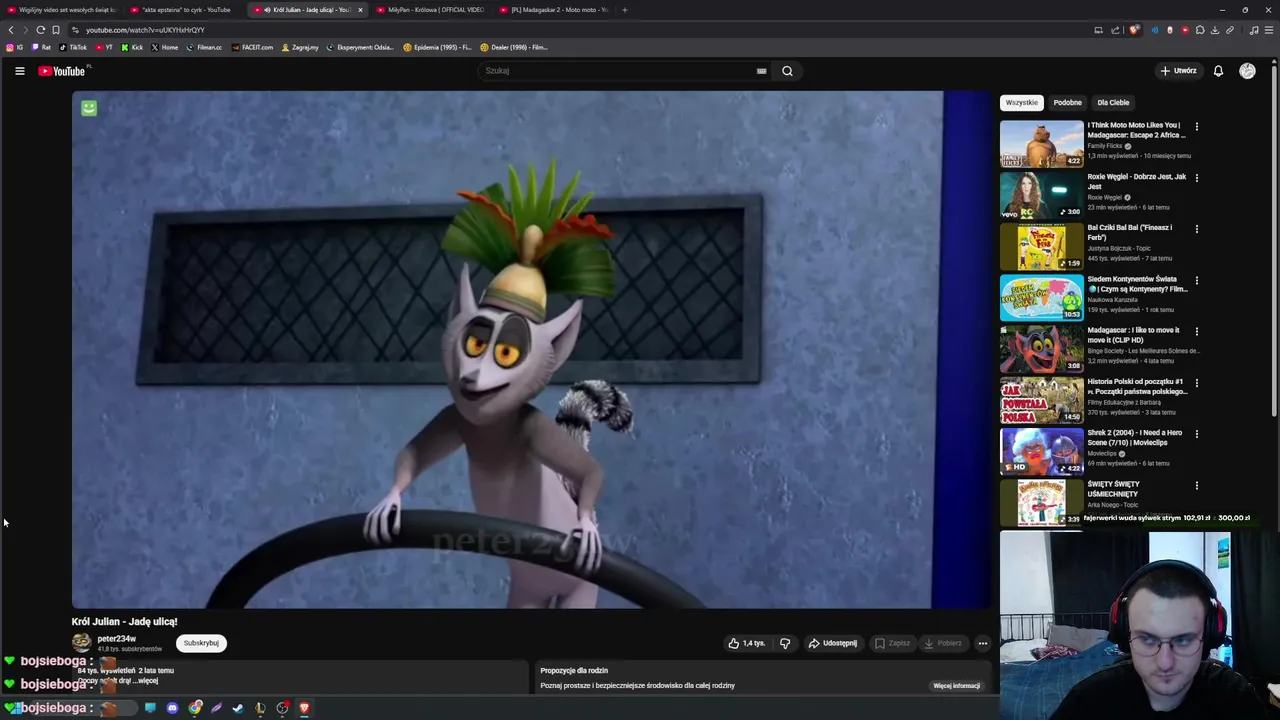Click 'Więcej informacji' button
Viewport: 1280px width, 720px height.
[x=956, y=686]
